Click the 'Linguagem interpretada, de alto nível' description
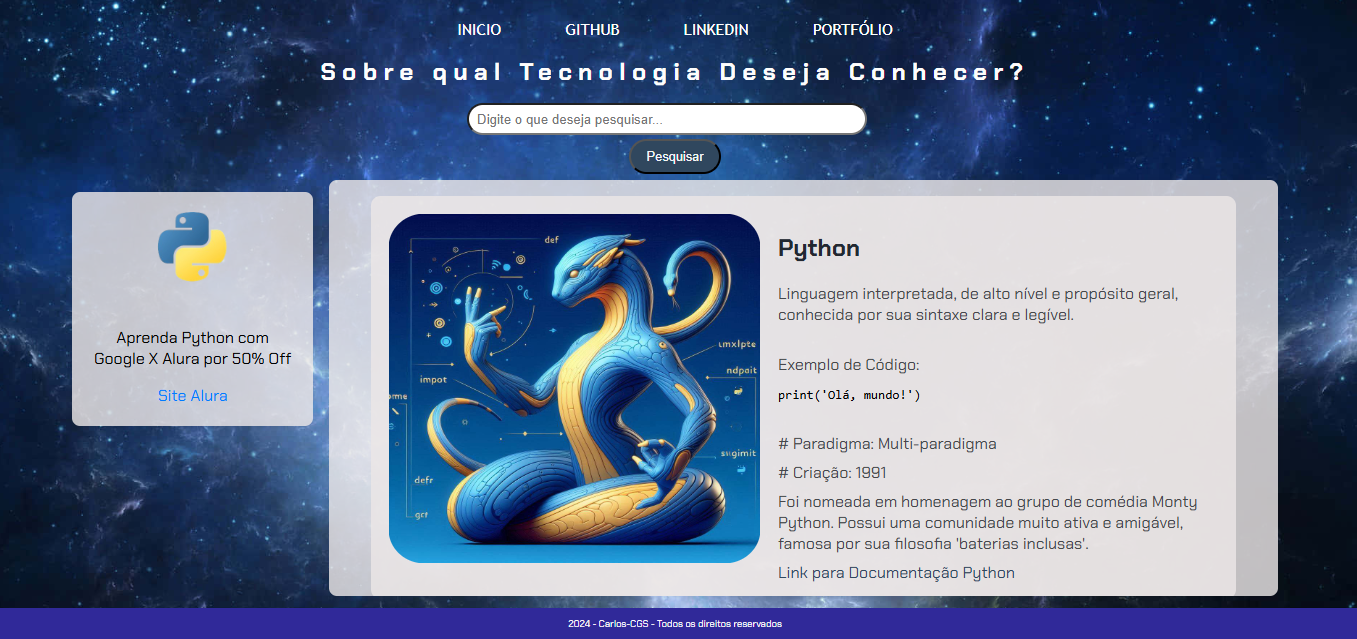Screen dimensions: 1357x639 (978, 305)
